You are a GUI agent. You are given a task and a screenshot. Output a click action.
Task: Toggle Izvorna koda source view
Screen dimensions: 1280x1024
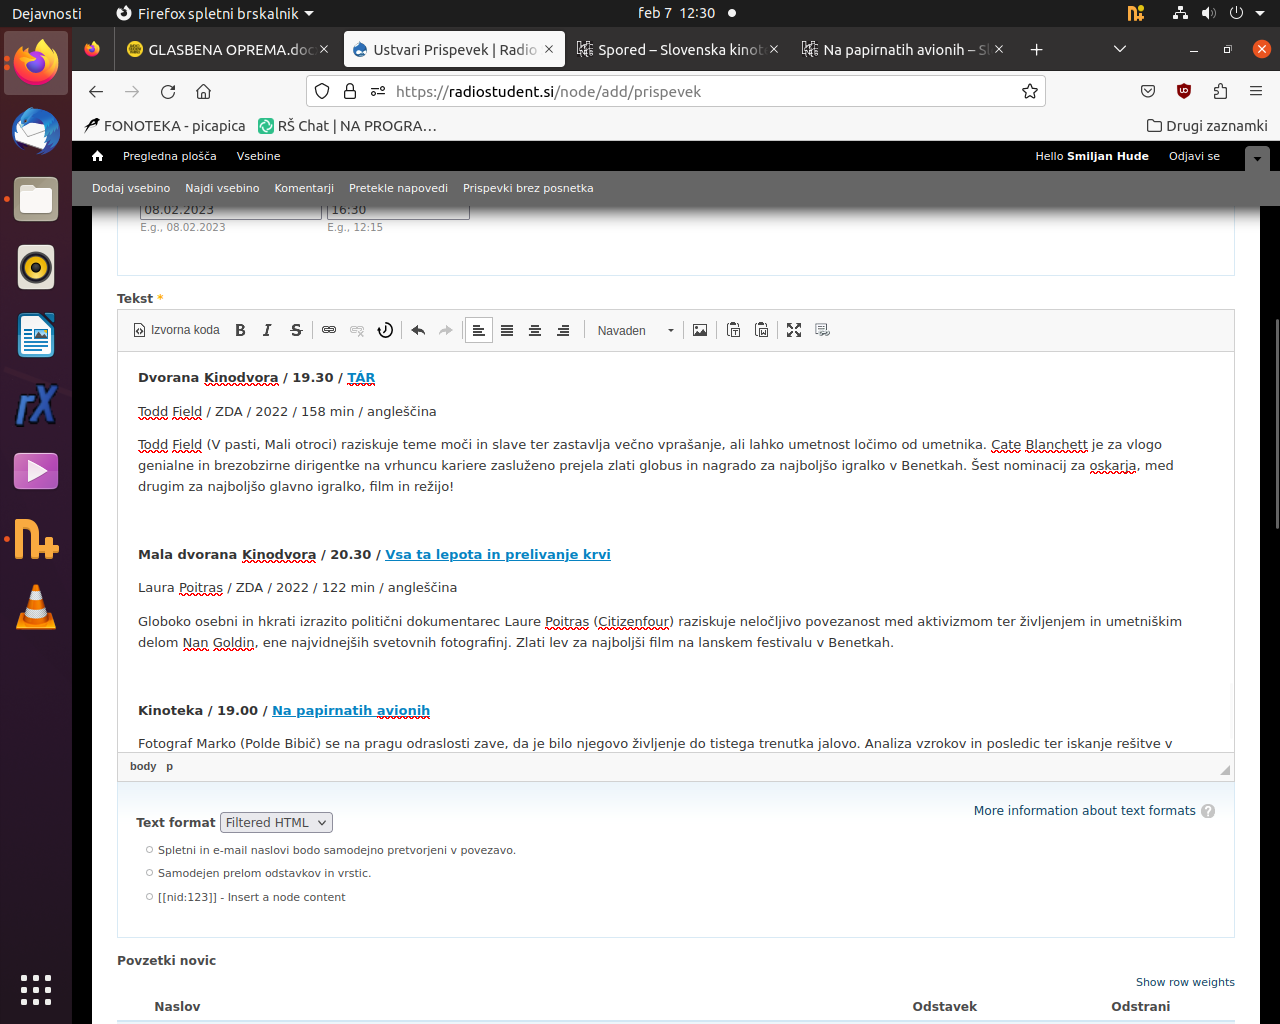coord(176,330)
